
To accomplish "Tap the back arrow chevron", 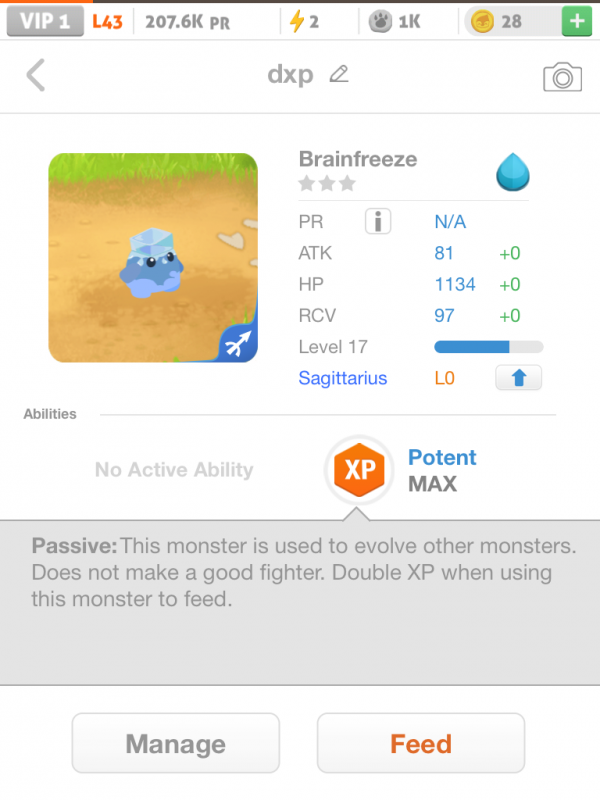I will click(x=36, y=75).
